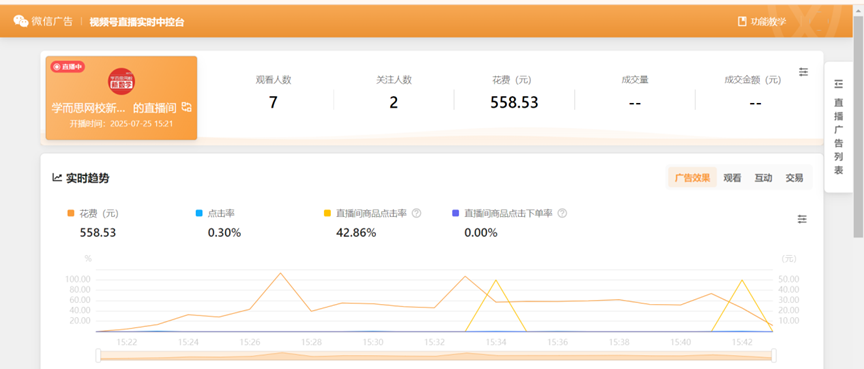Click the 观看人数 value 7
Screen dimensions: 864x369
[x=273, y=102]
